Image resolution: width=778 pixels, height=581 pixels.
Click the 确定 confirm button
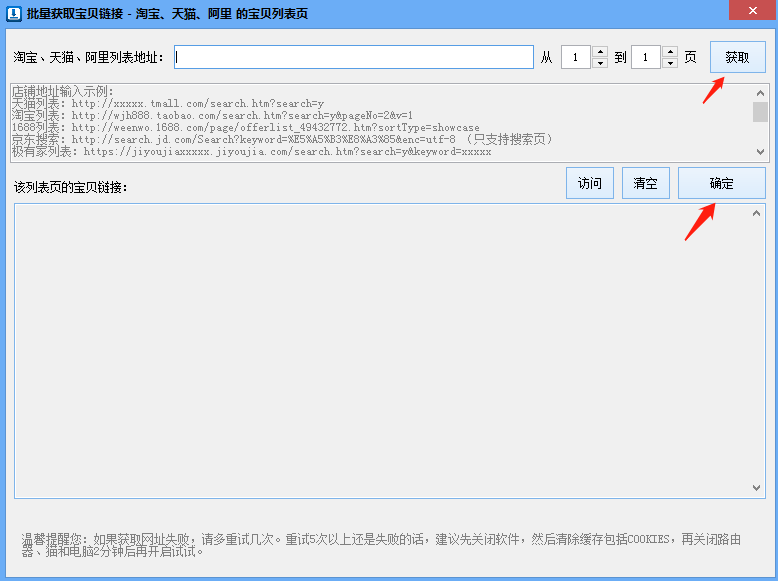pyautogui.click(x=721, y=183)
